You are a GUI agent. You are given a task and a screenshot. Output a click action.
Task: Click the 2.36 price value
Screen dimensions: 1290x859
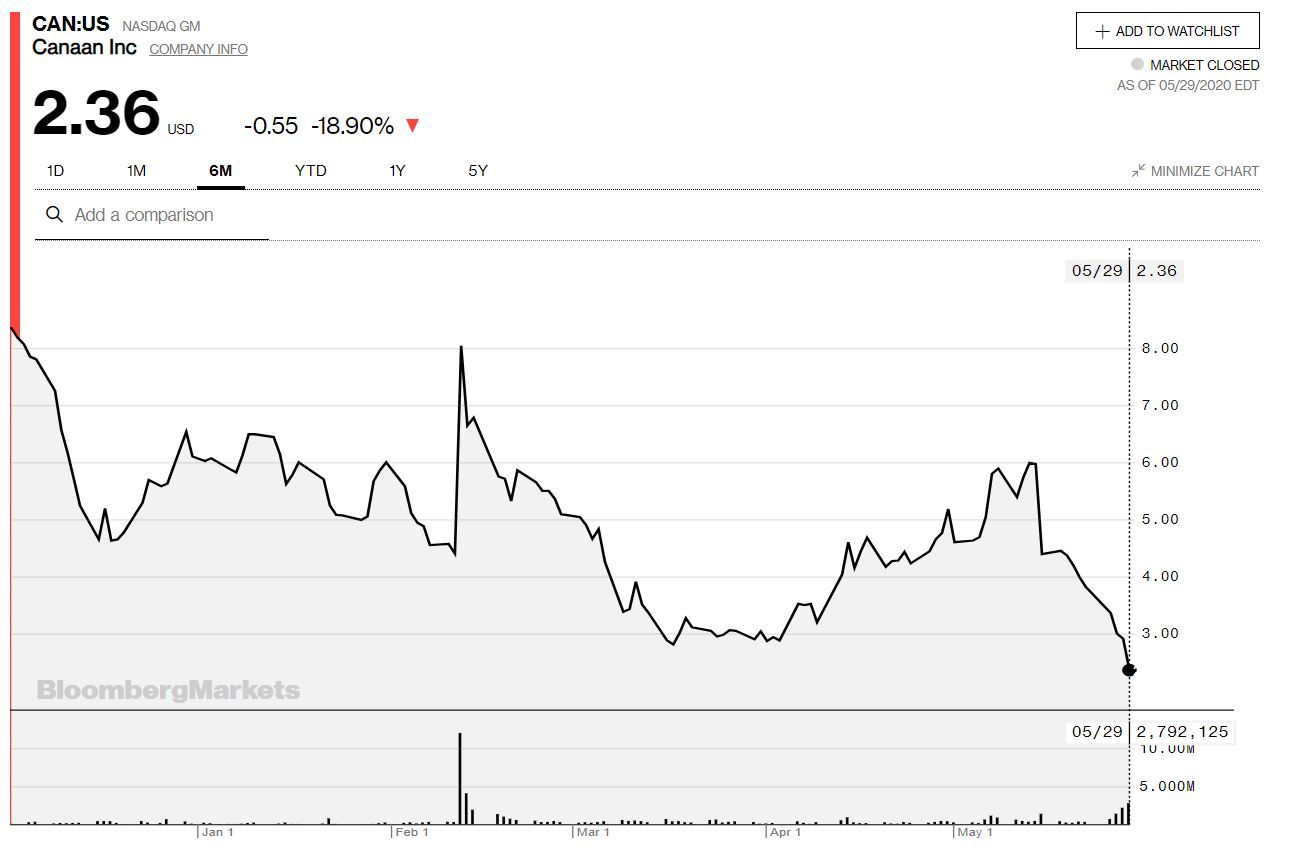[96, 113]
